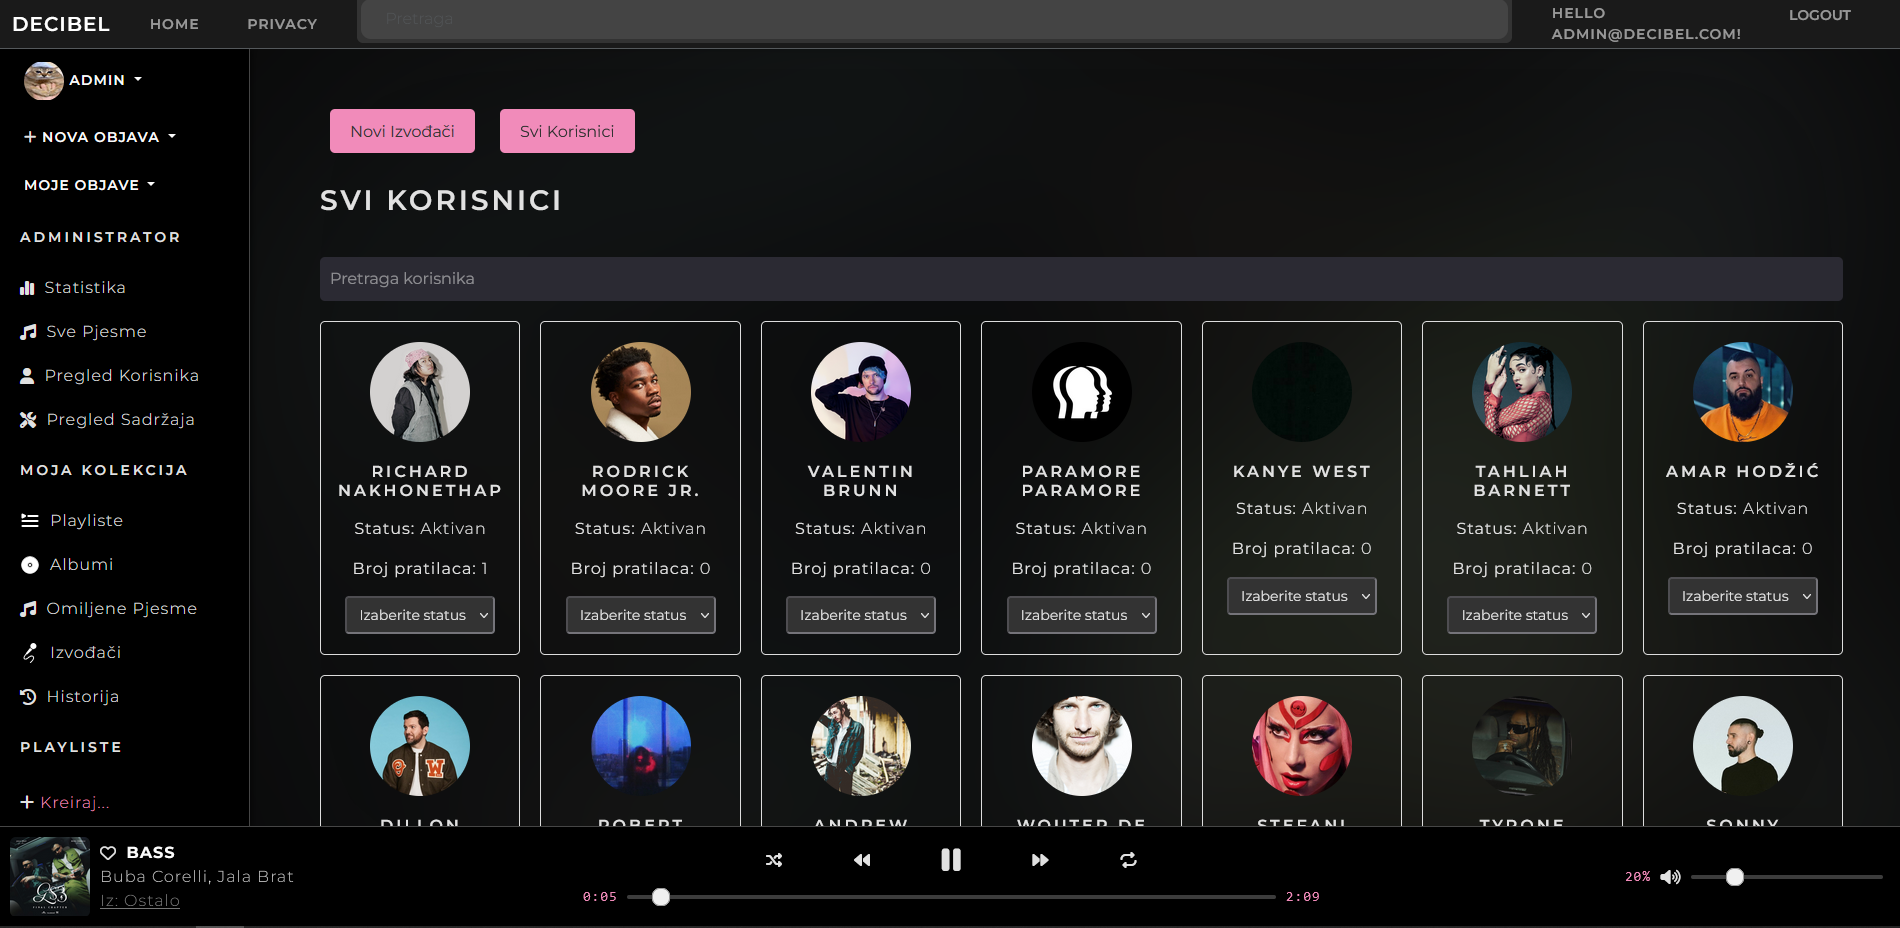Open status dropdown for Kanye West
Image resolution: width=1900 pixels, height=928 pixels.
(1302, 596)
